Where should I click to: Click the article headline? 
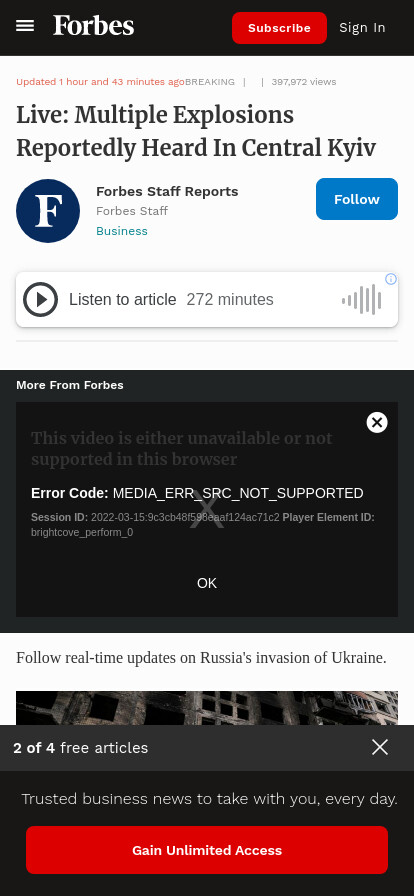pos(196,131)
